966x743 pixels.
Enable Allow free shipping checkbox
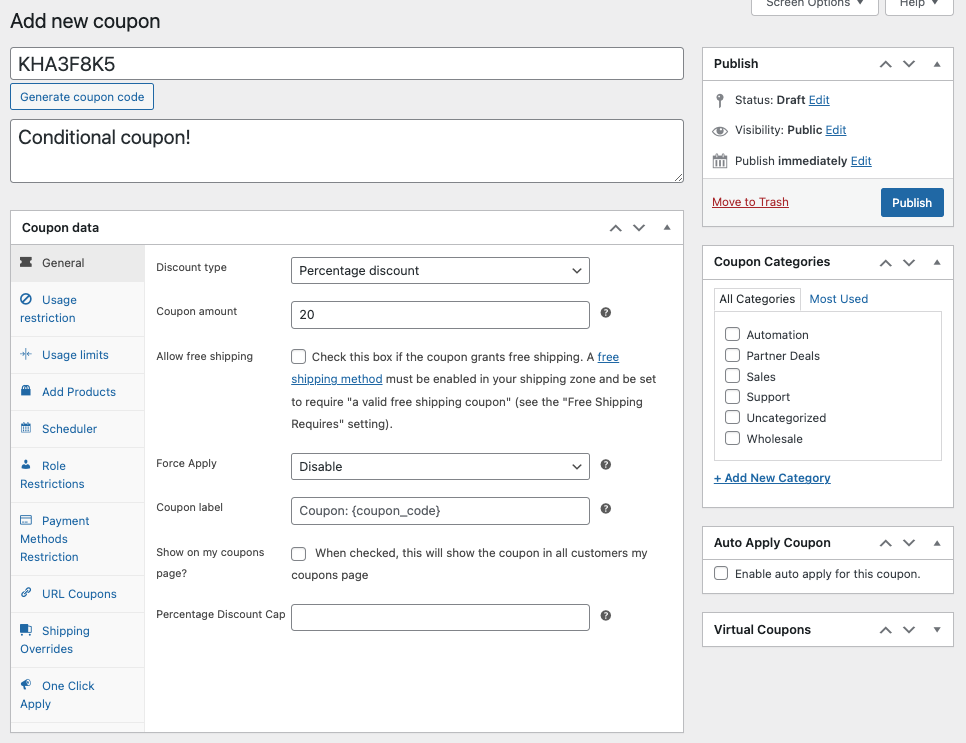pyautogui.click(x=299, y=357)
